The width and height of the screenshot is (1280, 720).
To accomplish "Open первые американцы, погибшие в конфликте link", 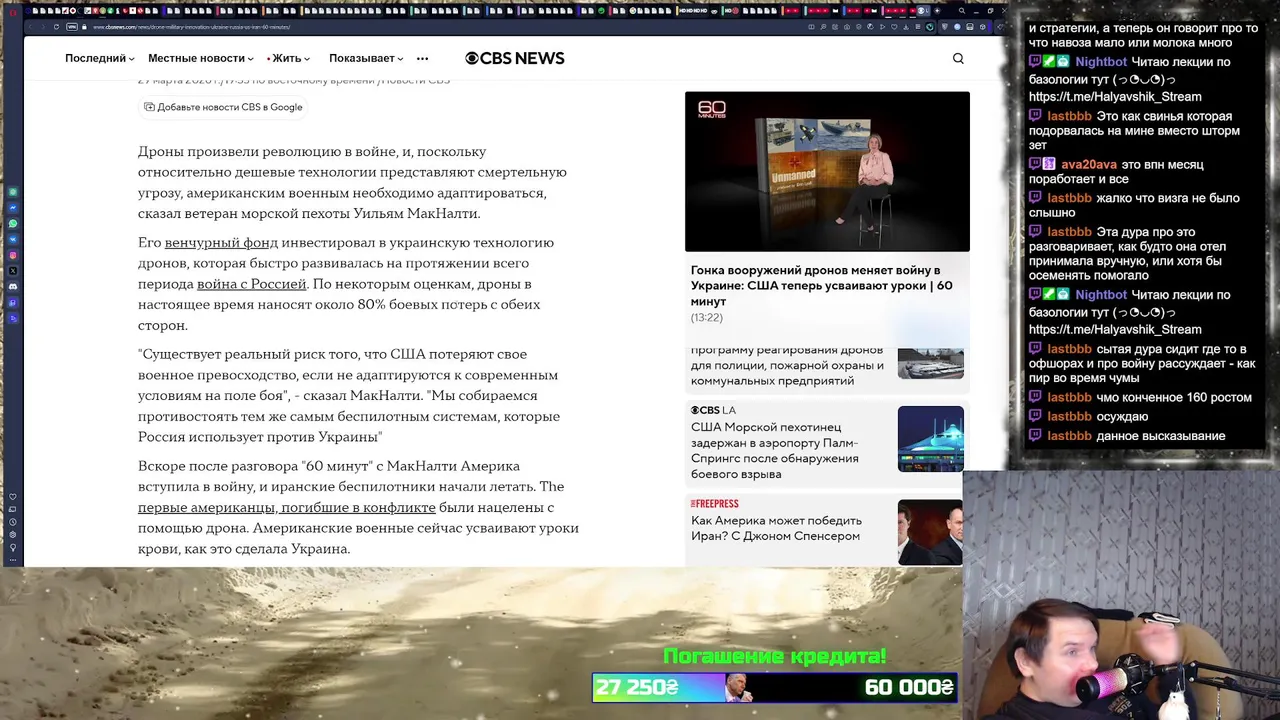I will pos(287,508).
